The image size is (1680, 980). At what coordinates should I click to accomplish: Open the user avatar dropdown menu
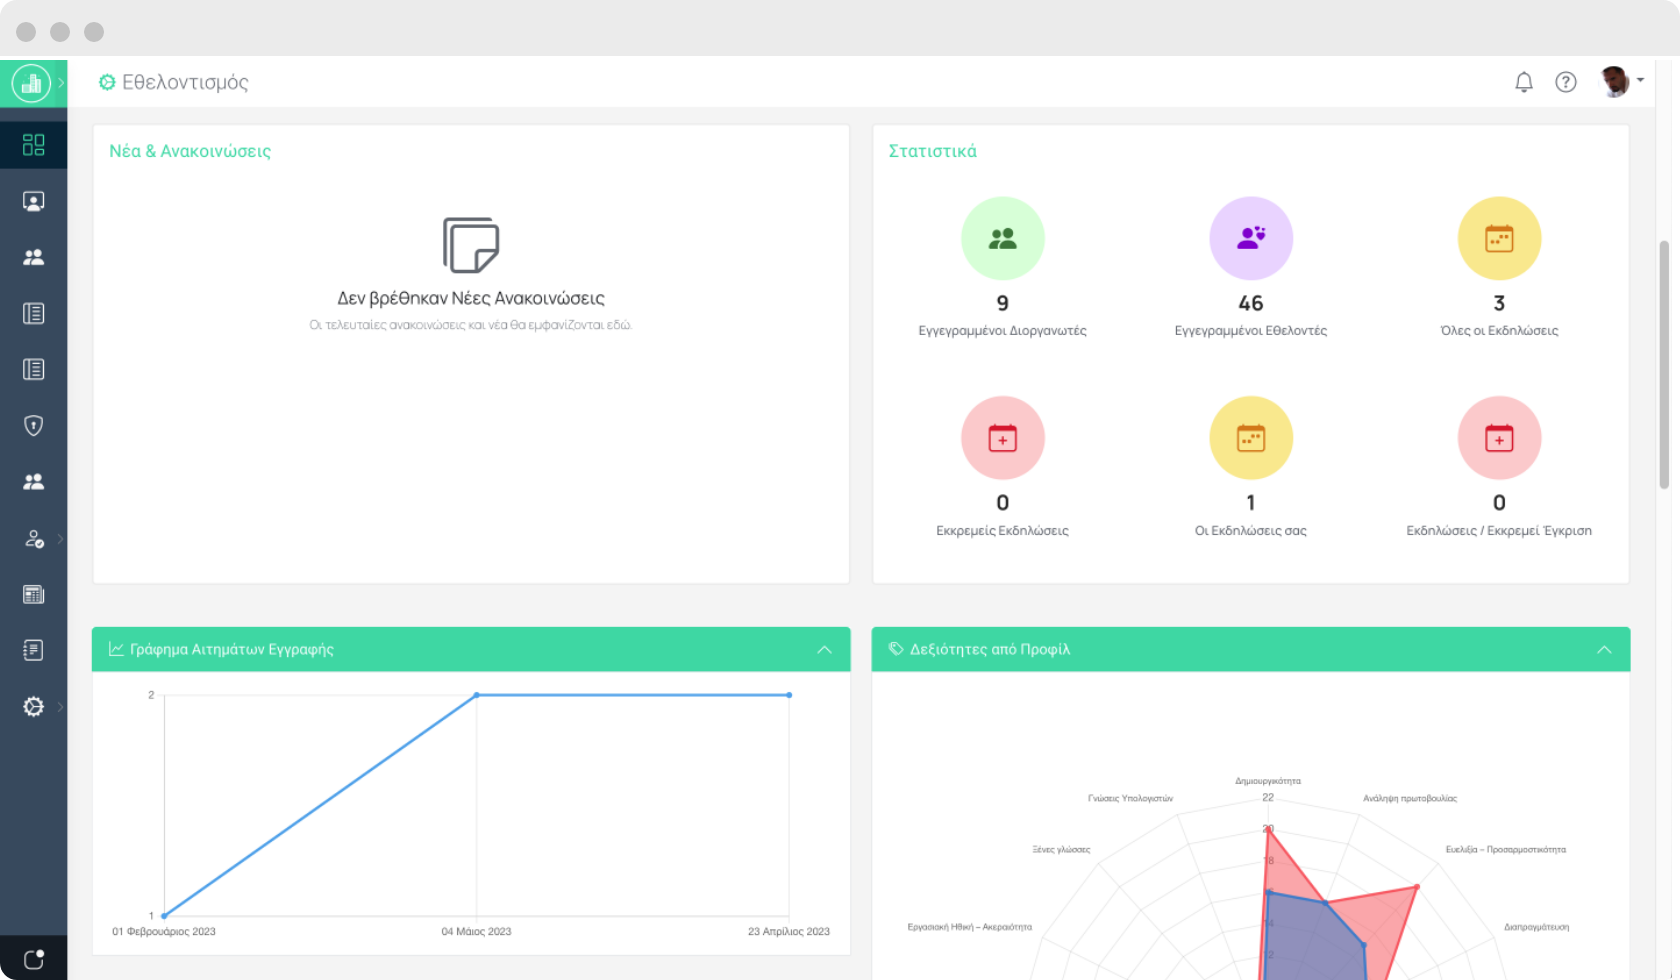(x=1621, y=82)
